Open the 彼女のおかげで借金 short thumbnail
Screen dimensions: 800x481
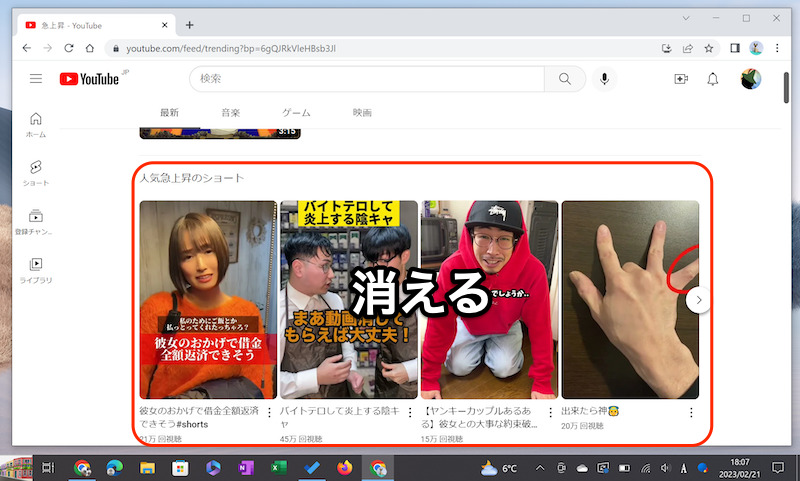[x=208, y=300]
